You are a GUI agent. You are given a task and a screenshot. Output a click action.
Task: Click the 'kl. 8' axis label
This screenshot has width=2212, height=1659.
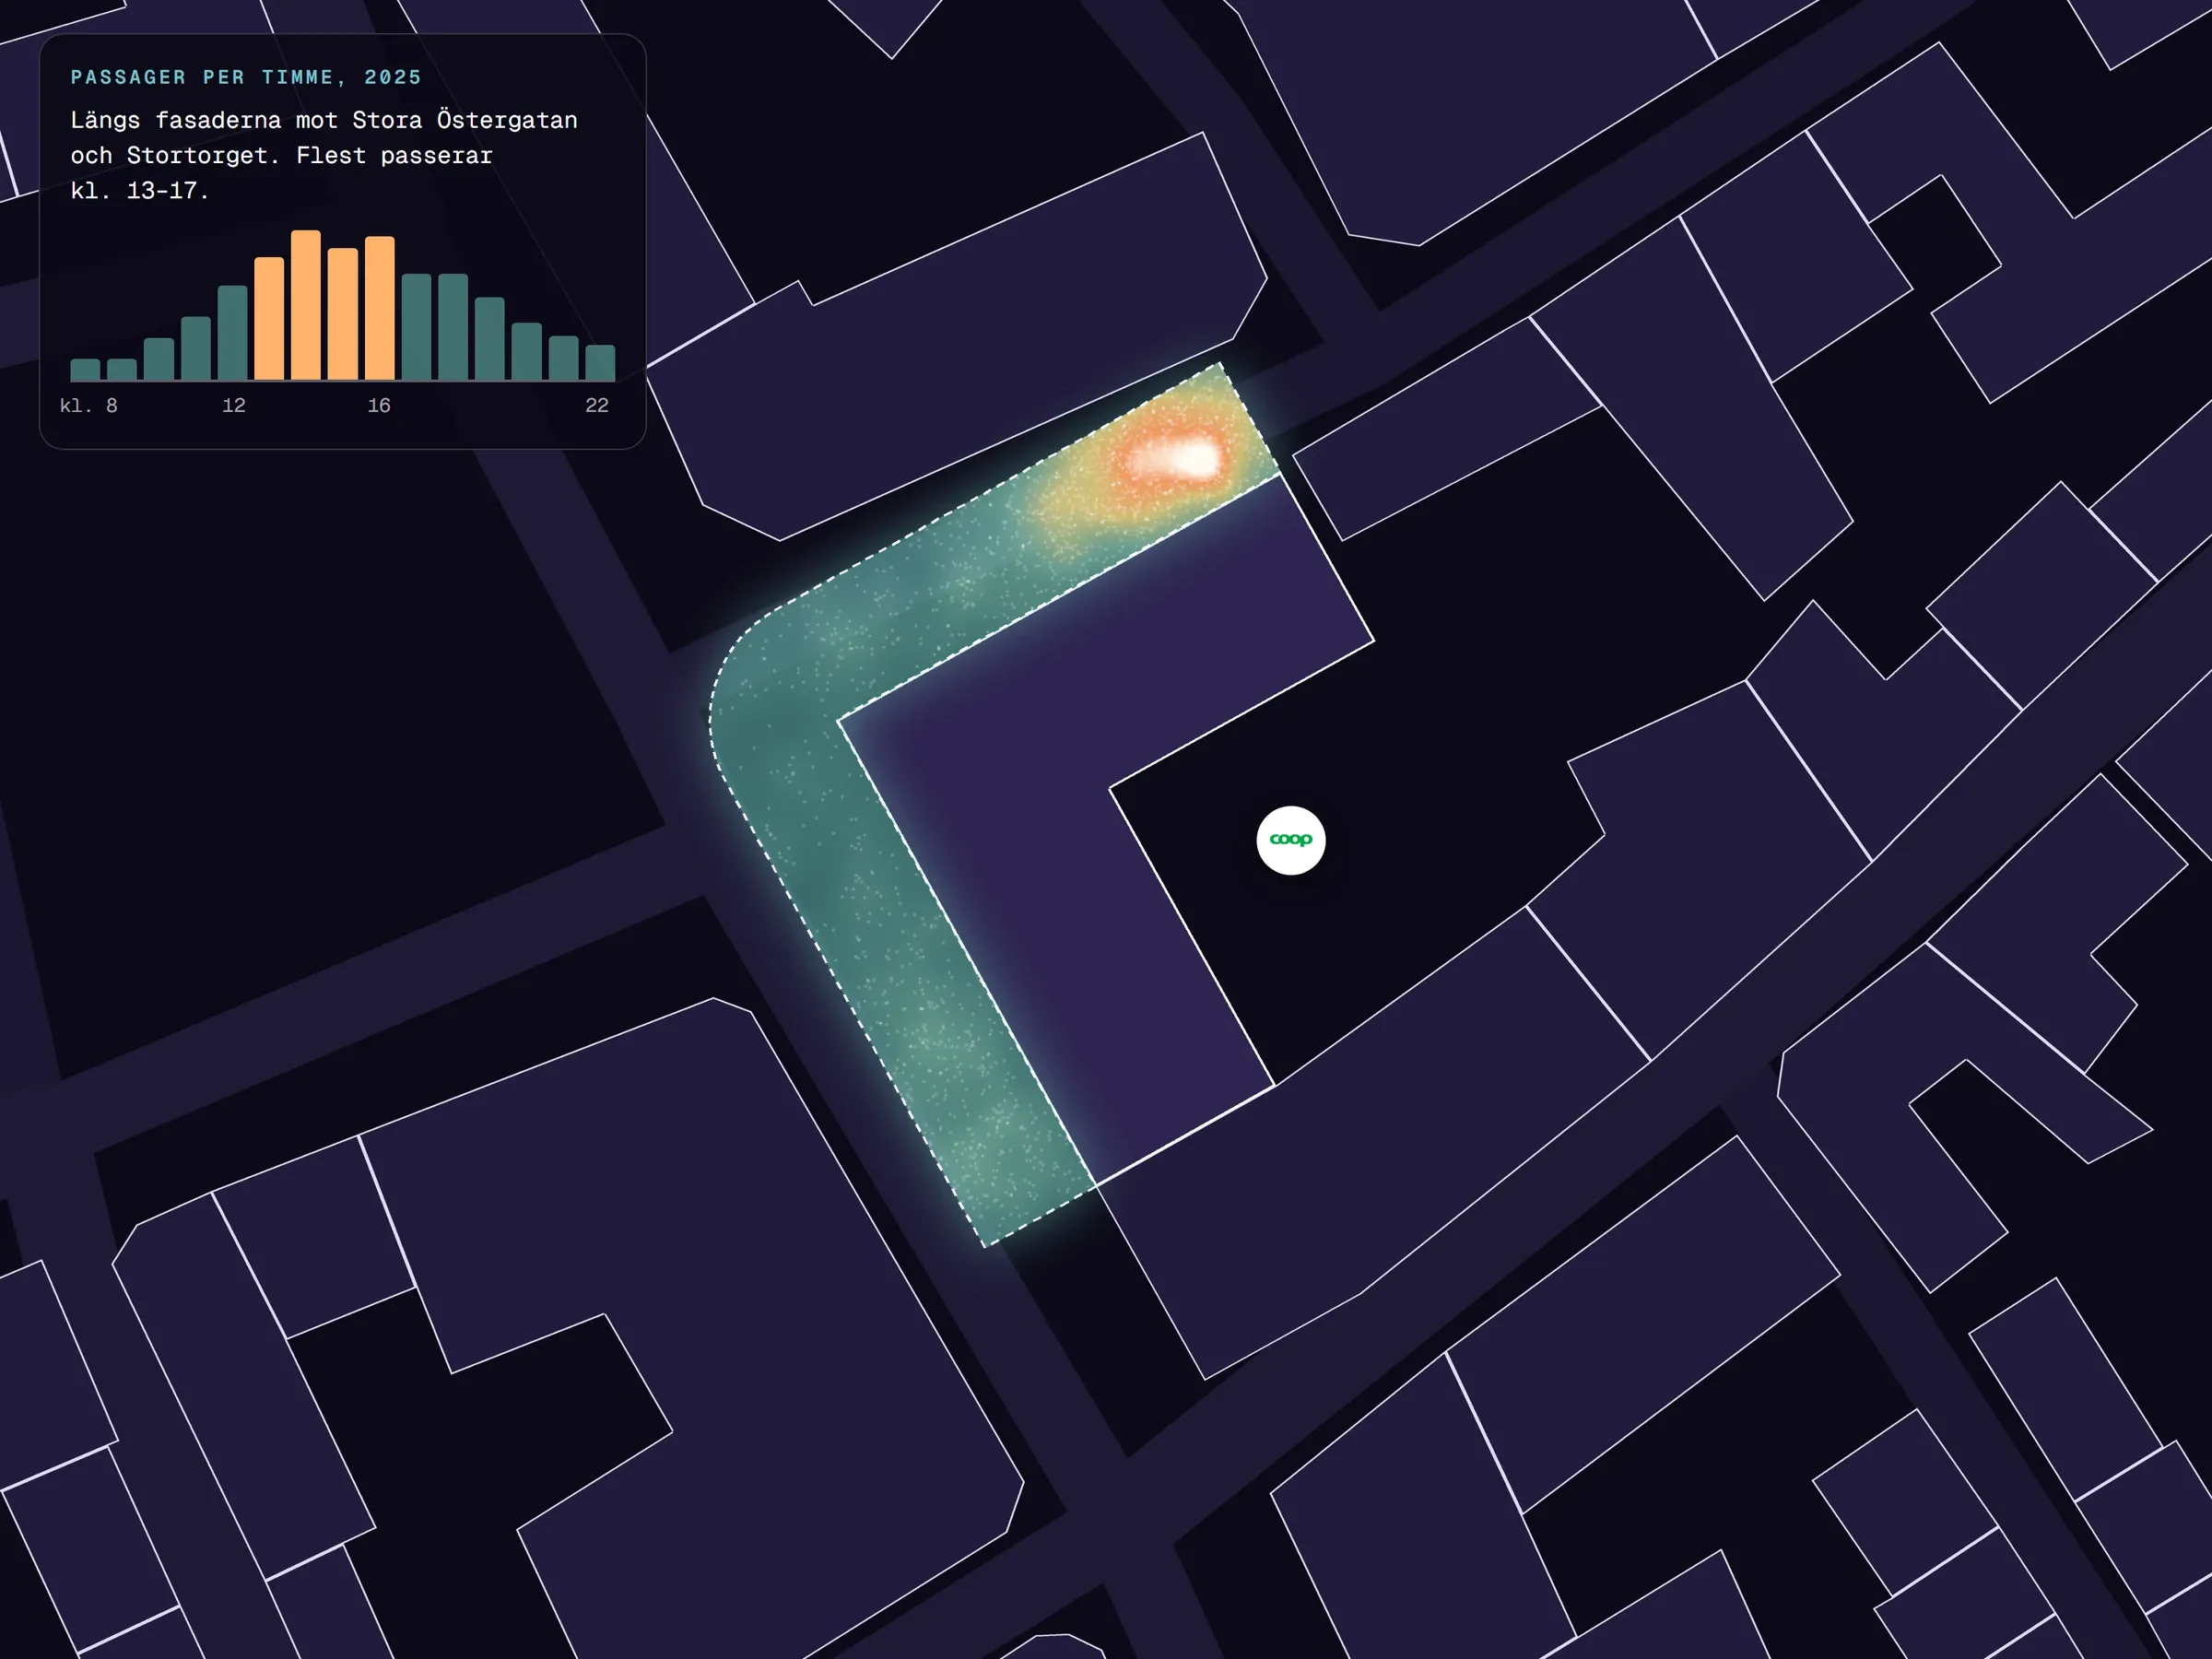pos(89,405)
